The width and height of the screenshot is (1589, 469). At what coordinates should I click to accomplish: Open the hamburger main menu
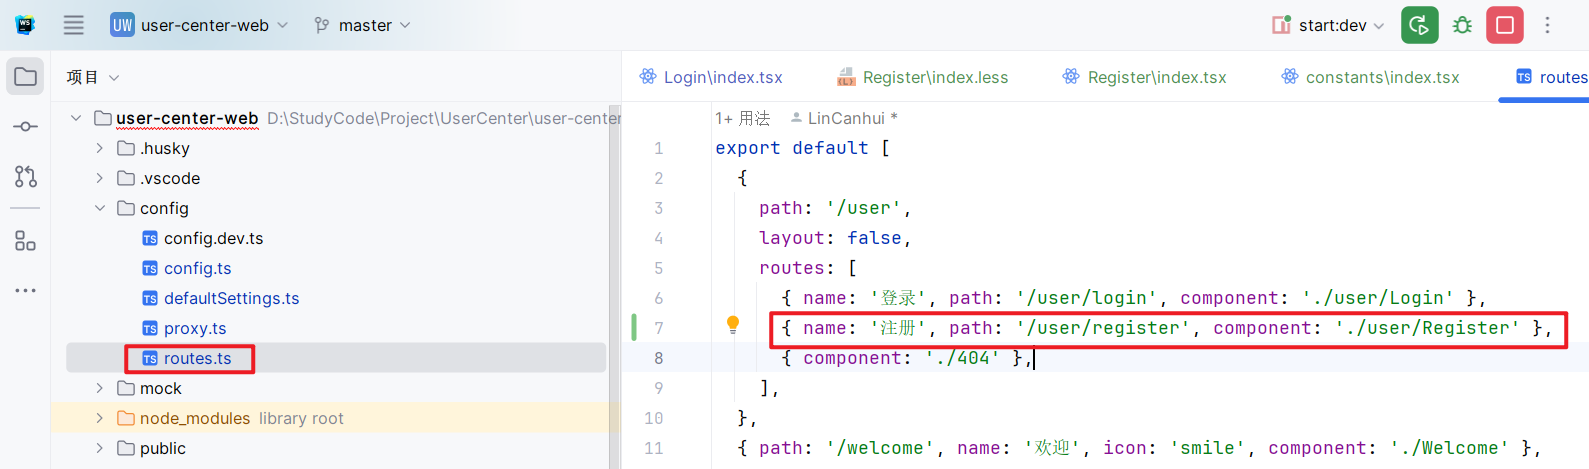(x=74, y=25)
